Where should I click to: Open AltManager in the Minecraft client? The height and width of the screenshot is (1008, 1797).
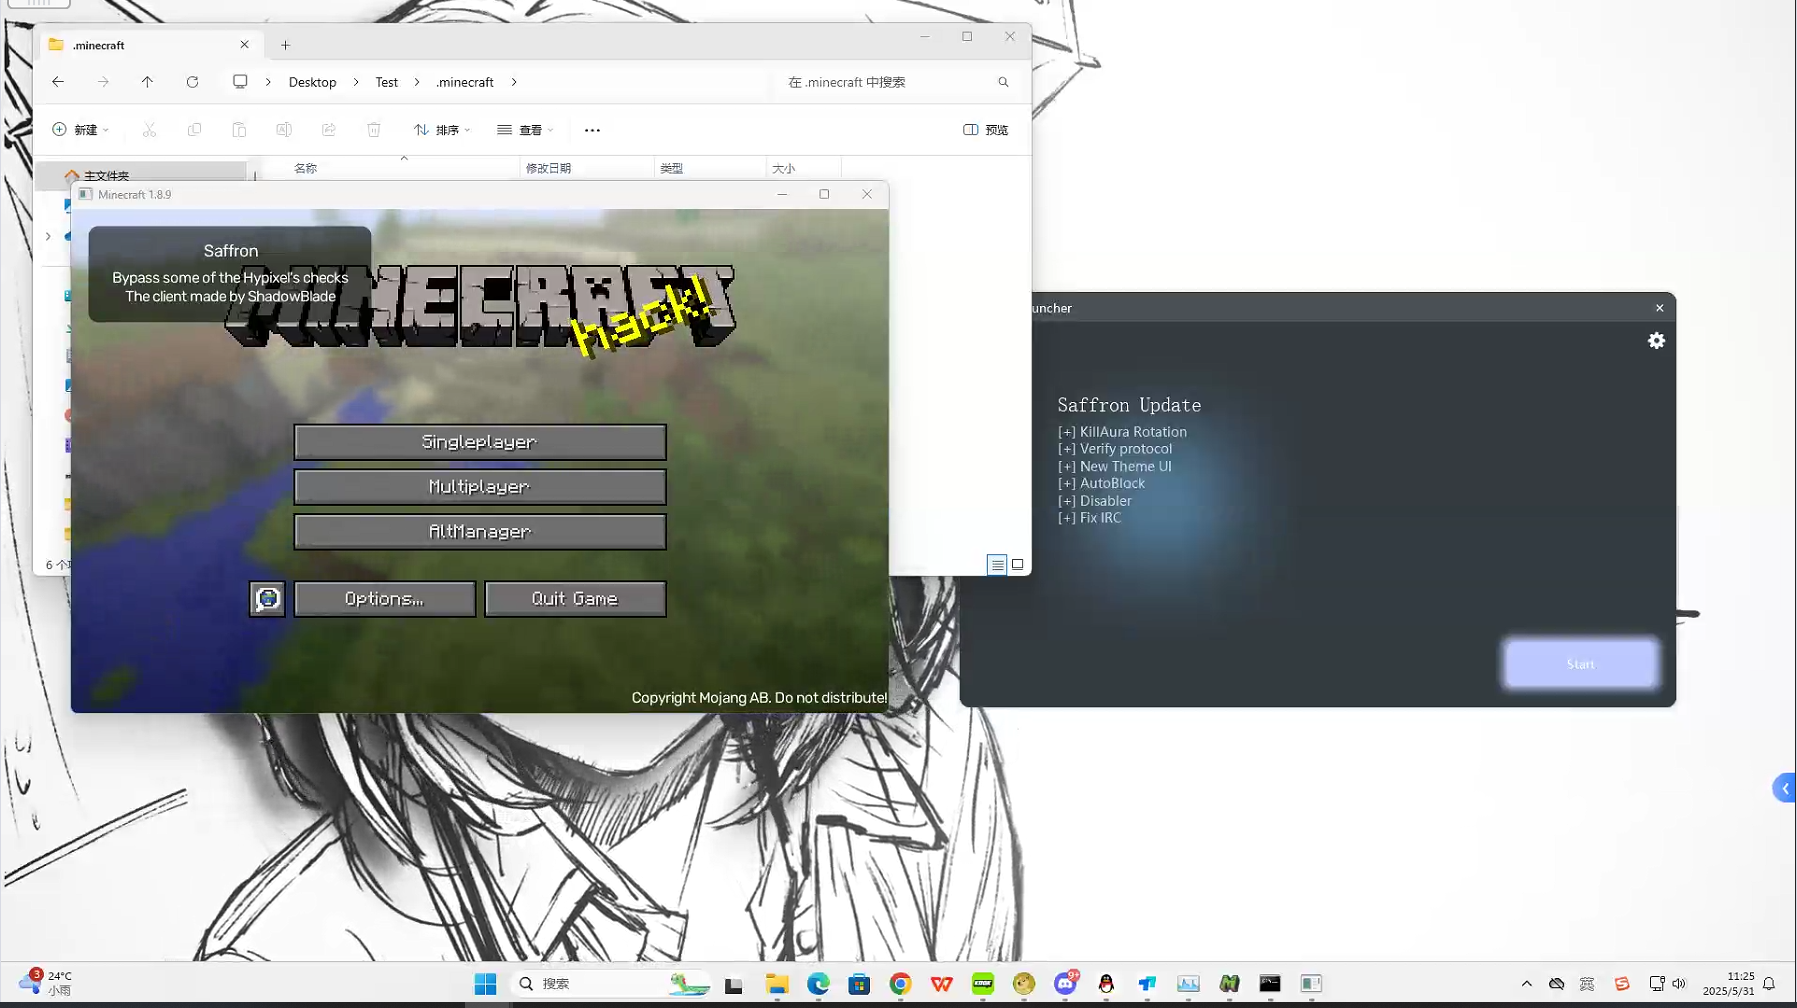pos(480,532)
